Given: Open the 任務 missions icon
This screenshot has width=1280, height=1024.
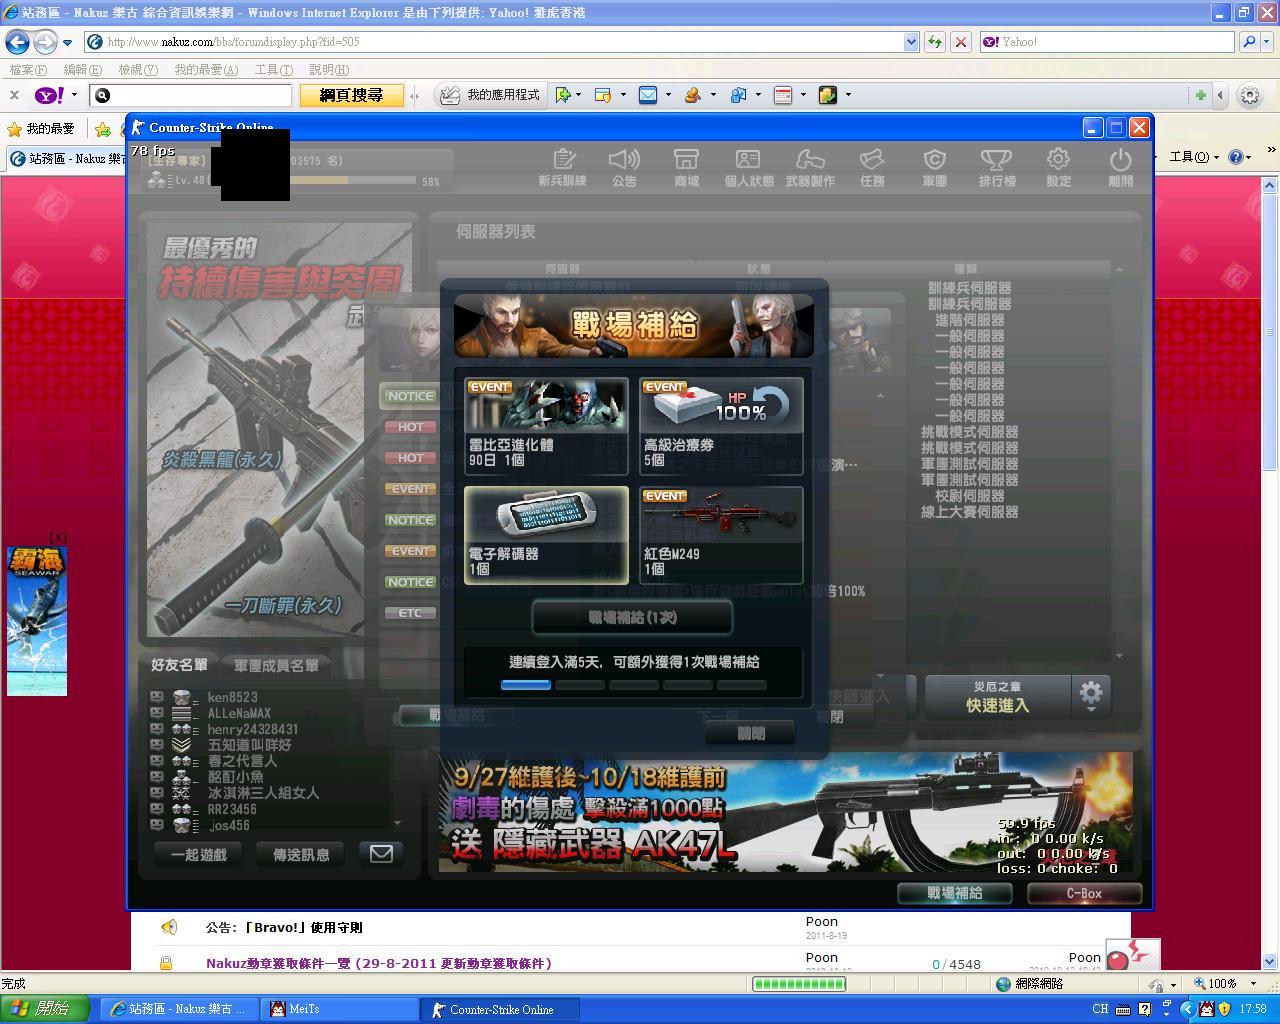Looking at the screenshot, I should 872,167.
